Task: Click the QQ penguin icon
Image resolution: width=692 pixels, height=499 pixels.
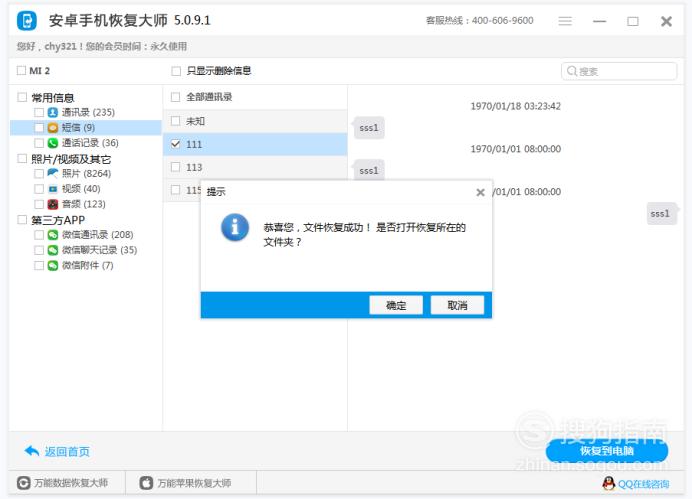Action: click(609, 484)
